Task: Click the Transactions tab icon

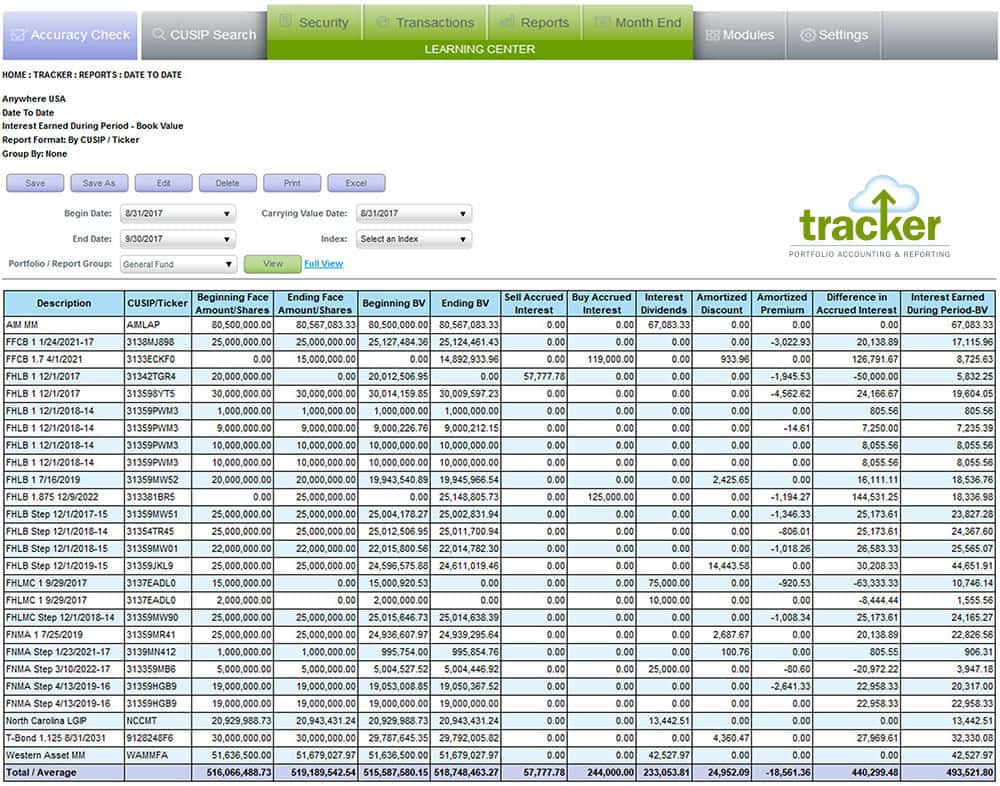Action: 382,22
